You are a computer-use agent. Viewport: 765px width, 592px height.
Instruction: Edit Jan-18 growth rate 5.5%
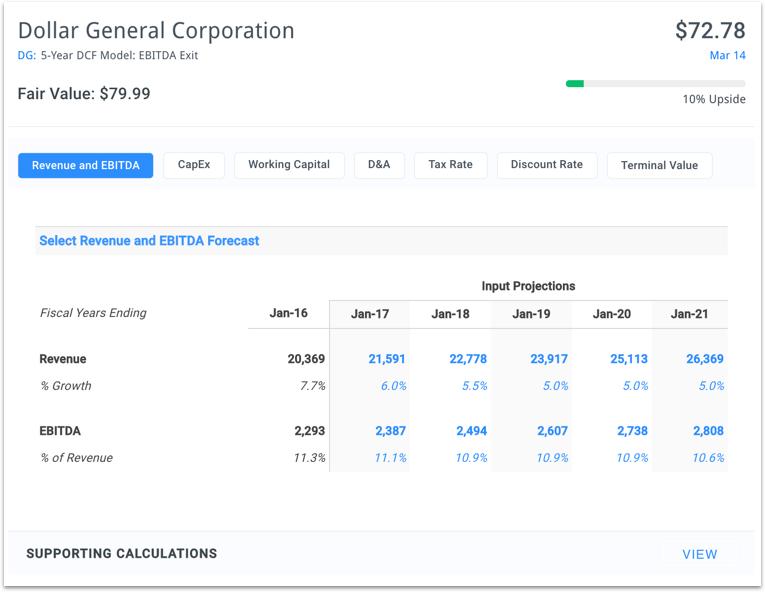(474, 386)
